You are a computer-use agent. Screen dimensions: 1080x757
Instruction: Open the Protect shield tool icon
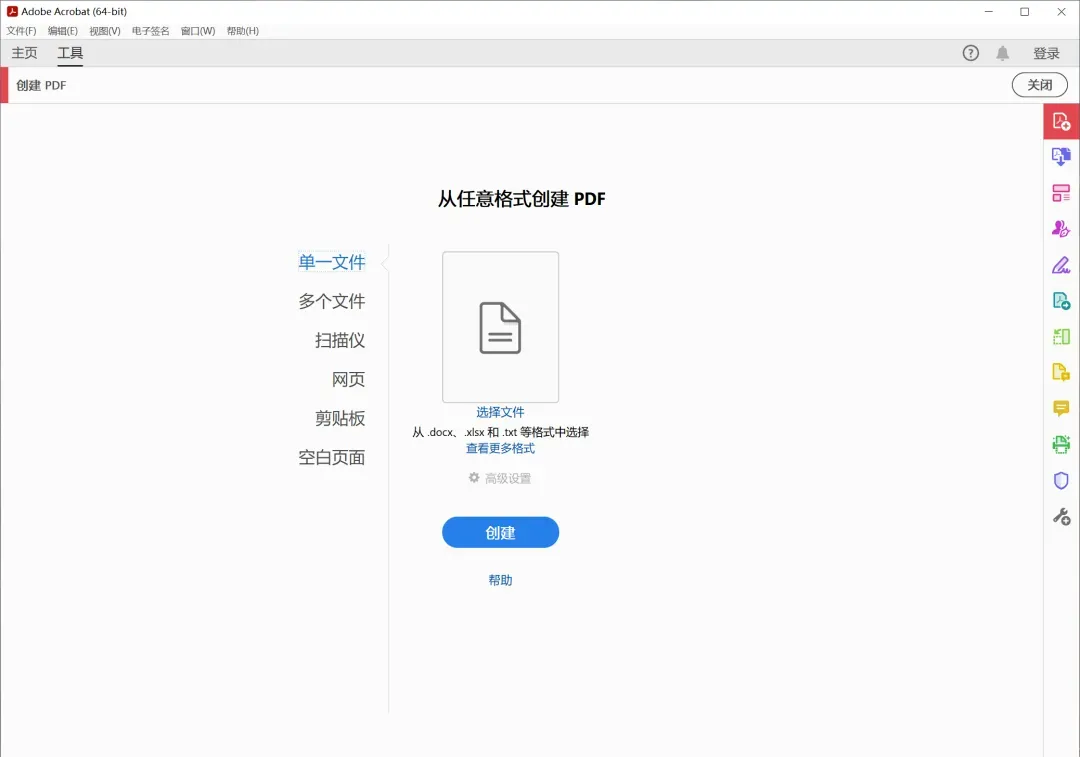[x=1061, y=480]
